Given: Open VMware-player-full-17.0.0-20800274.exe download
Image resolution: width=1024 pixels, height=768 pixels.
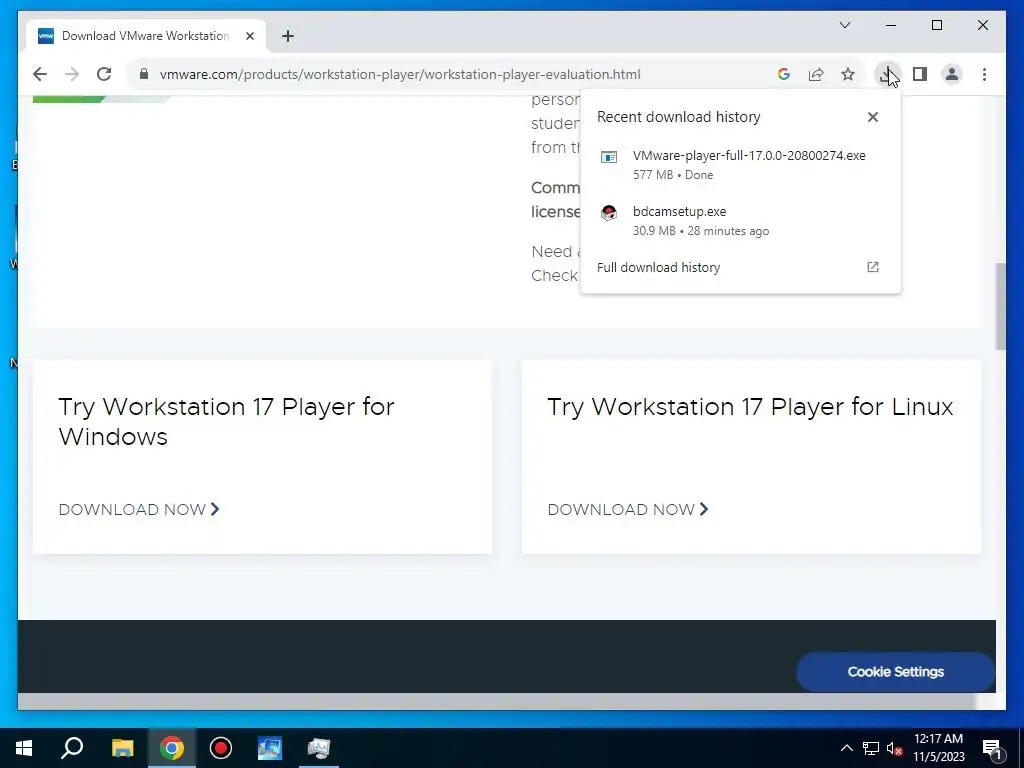Looking at the screenshot, I should tap(741, 165).
